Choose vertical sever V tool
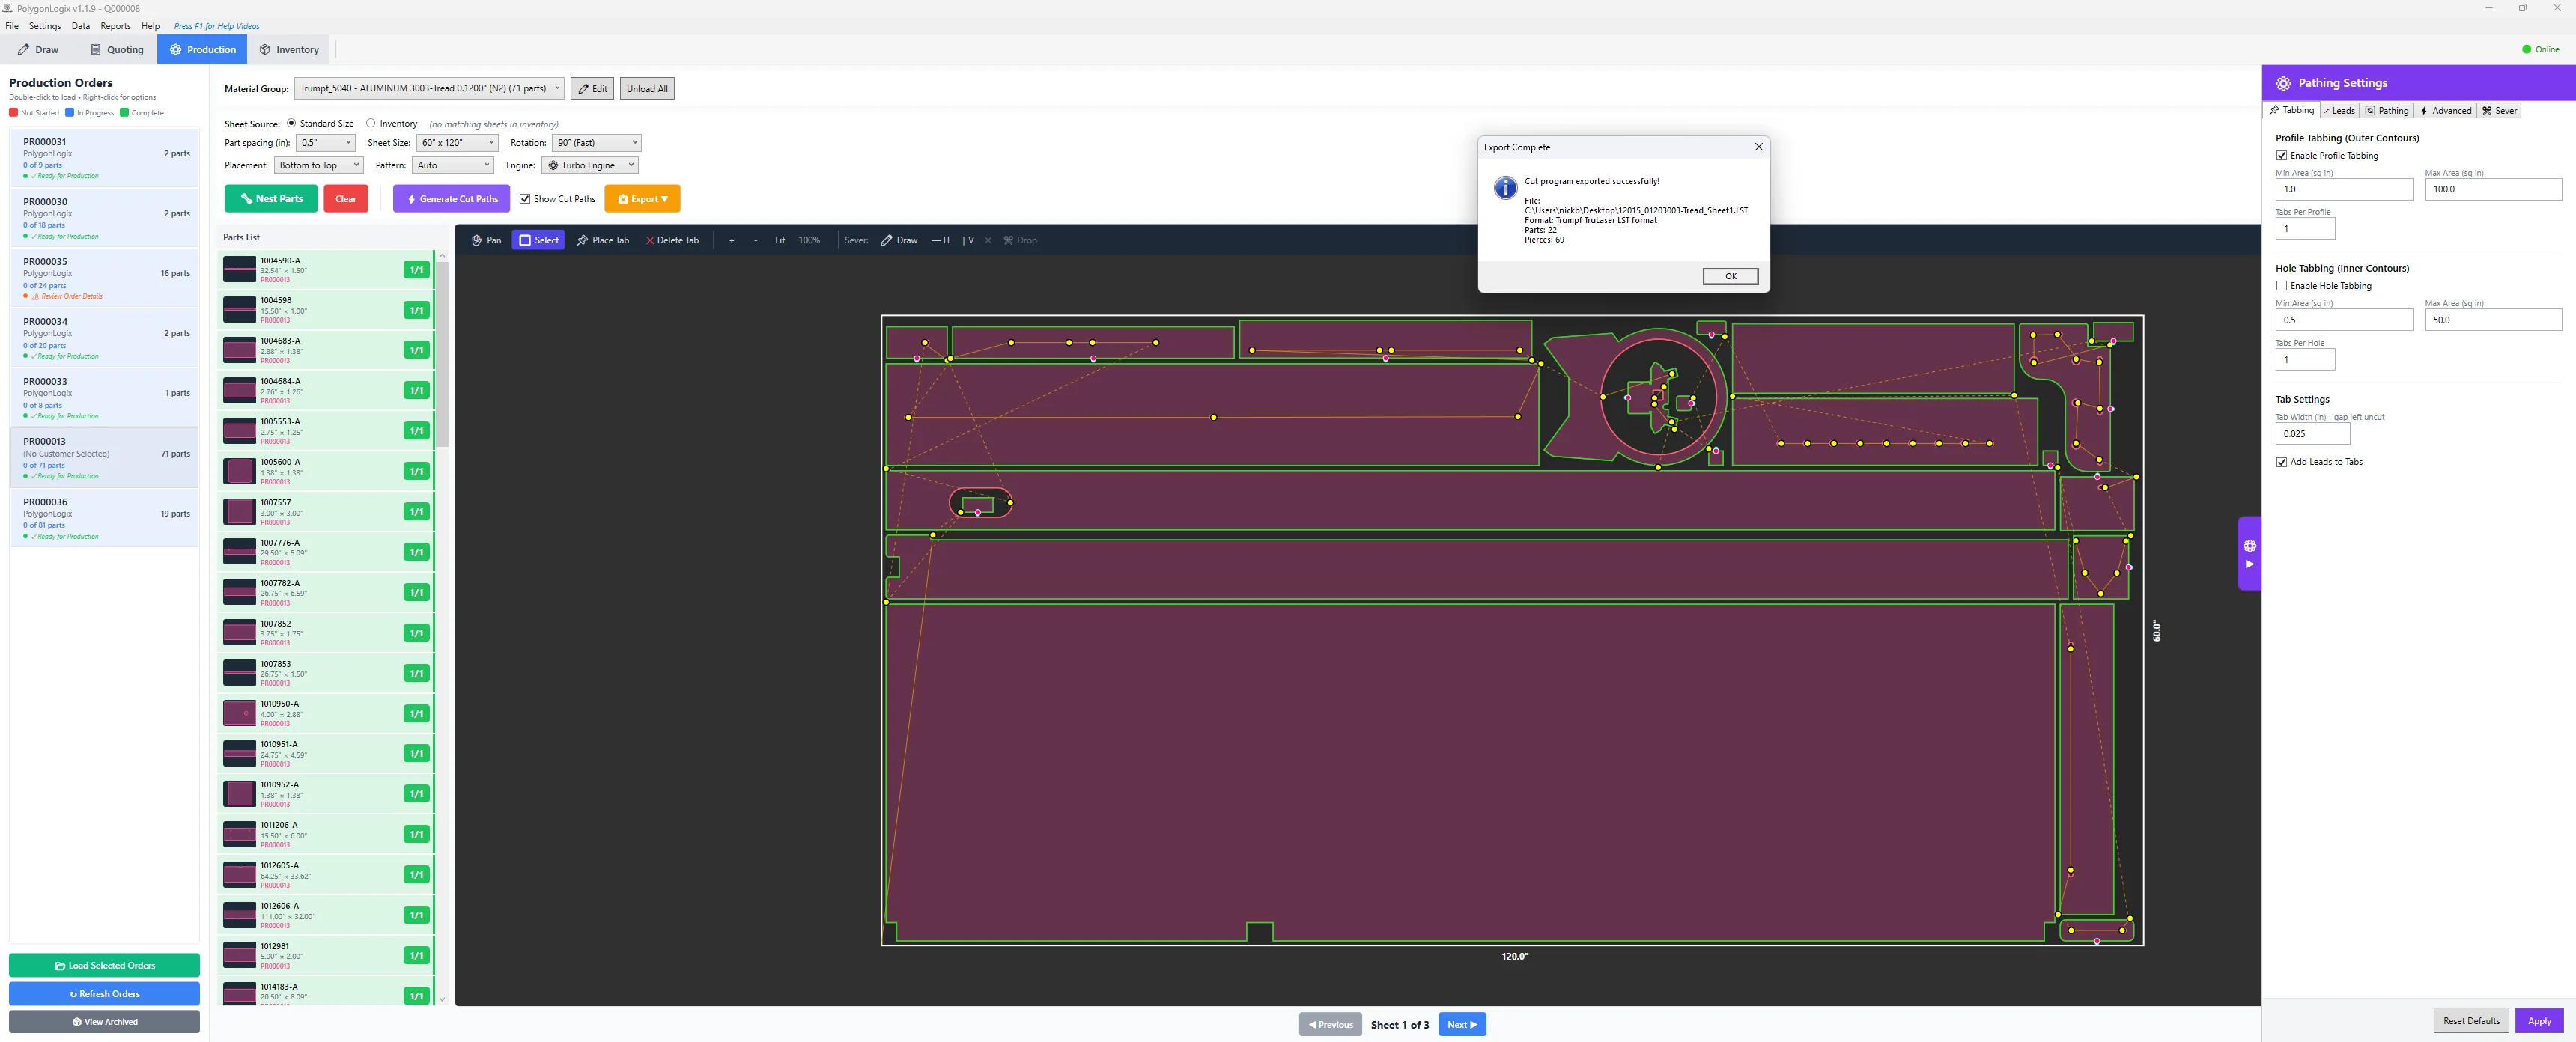2576x1042 pixels. [968, 240]
